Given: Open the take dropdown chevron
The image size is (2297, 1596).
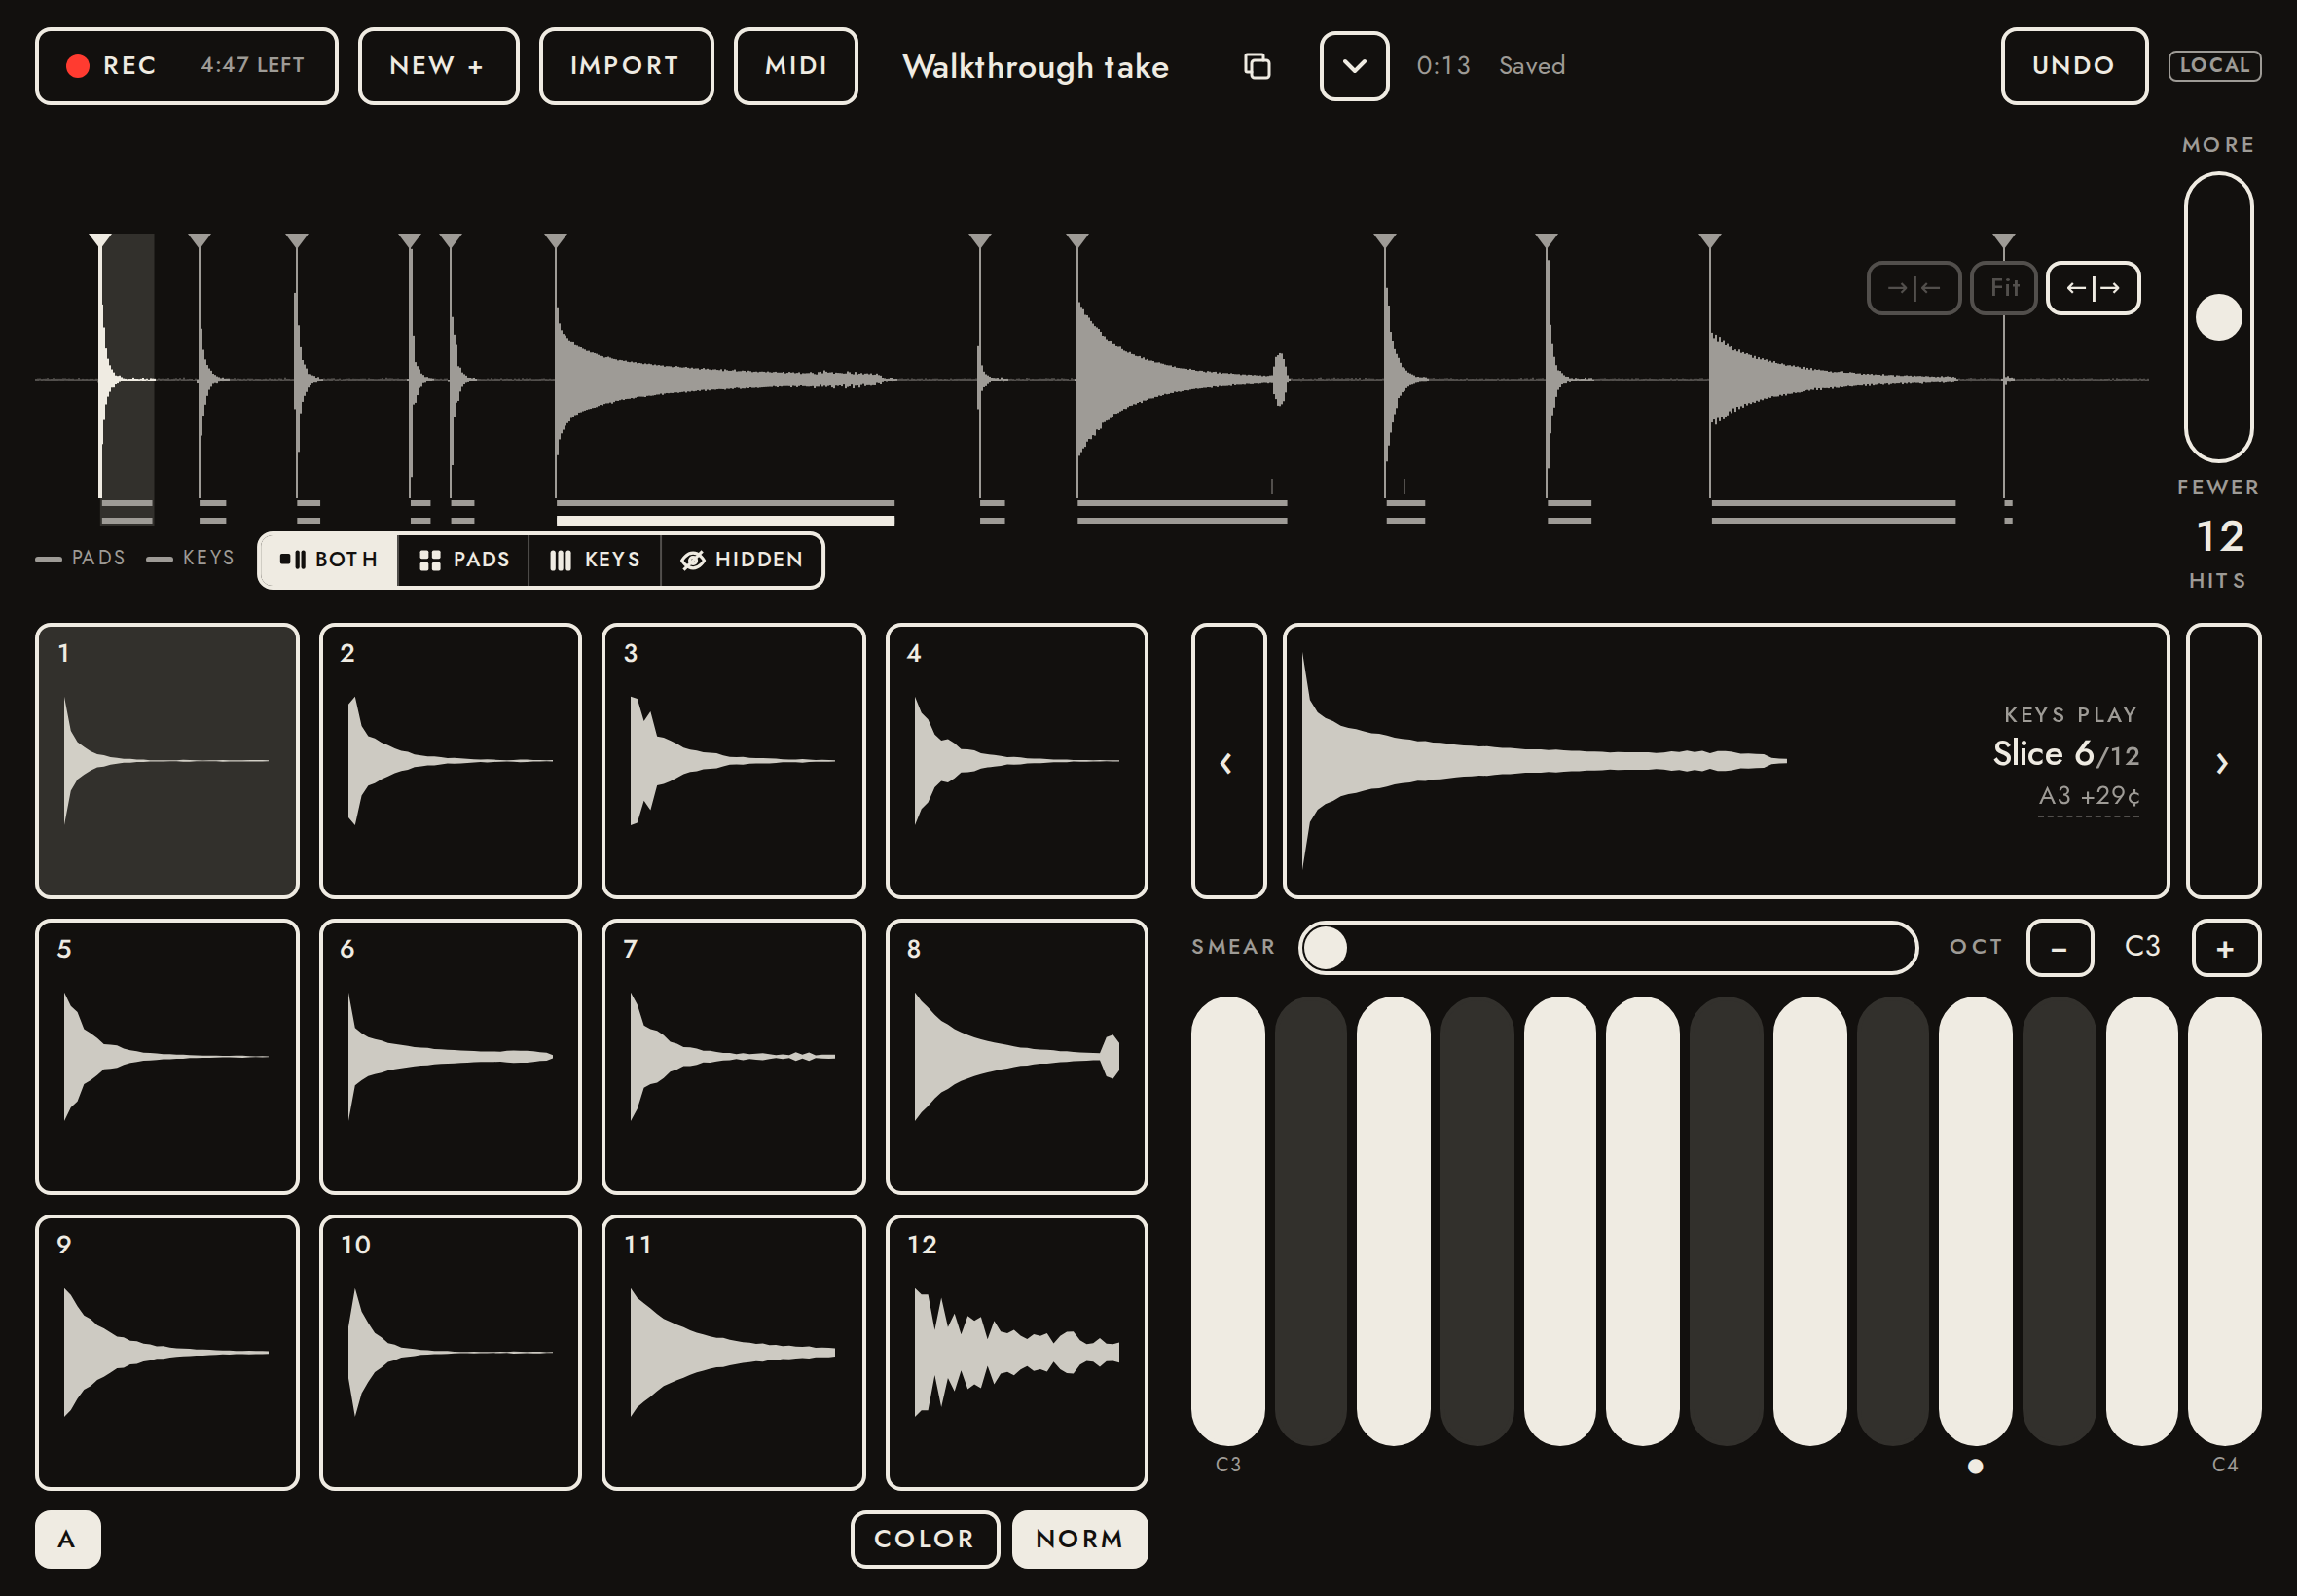Looking at the screenshot, I should point(1354,66).
